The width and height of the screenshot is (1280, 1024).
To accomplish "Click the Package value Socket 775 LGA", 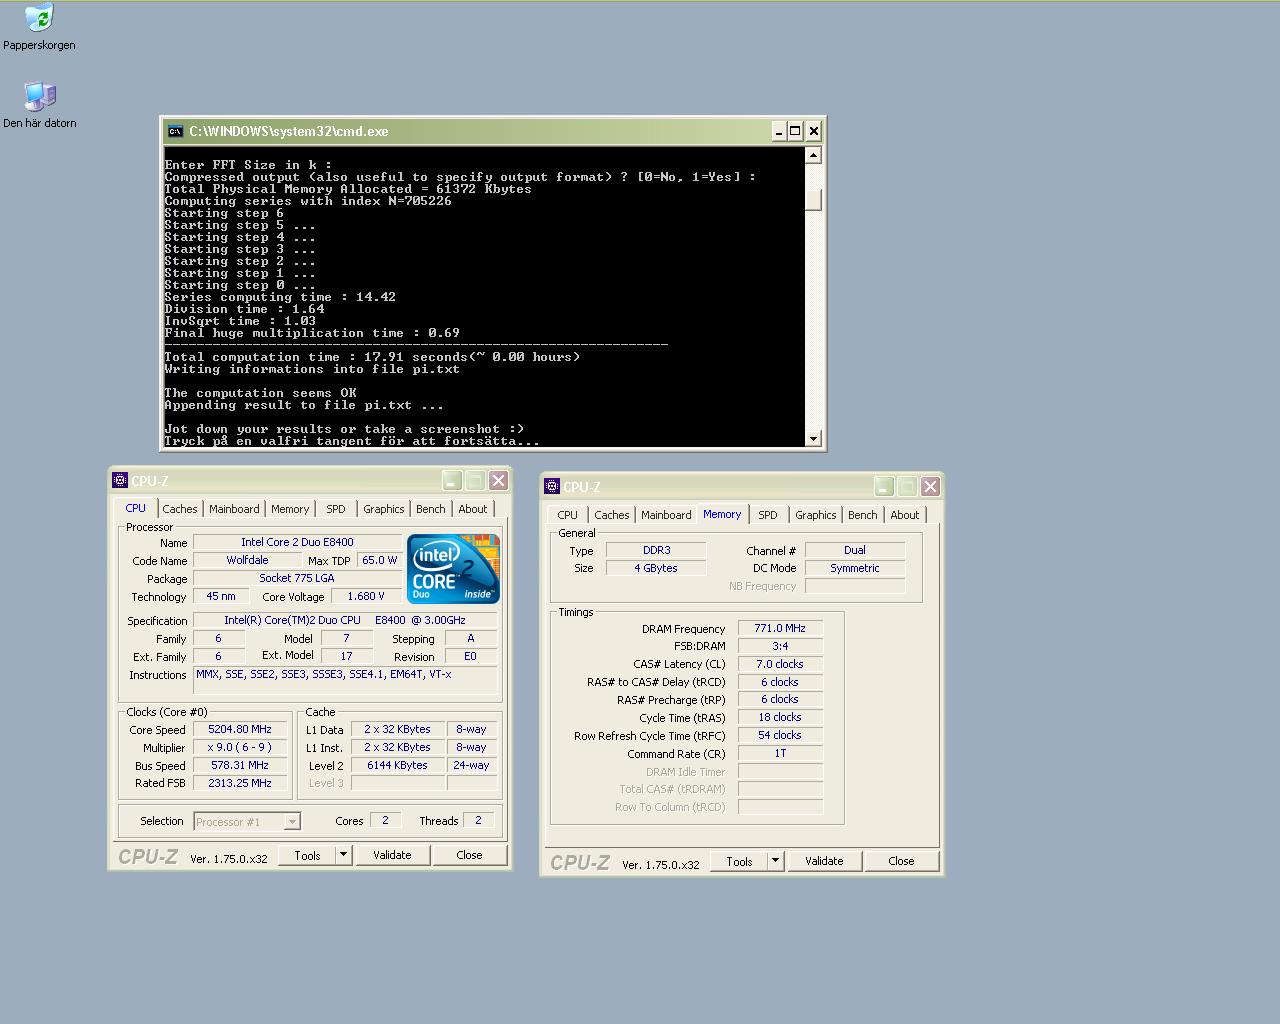I will click(x=297, y=578).
